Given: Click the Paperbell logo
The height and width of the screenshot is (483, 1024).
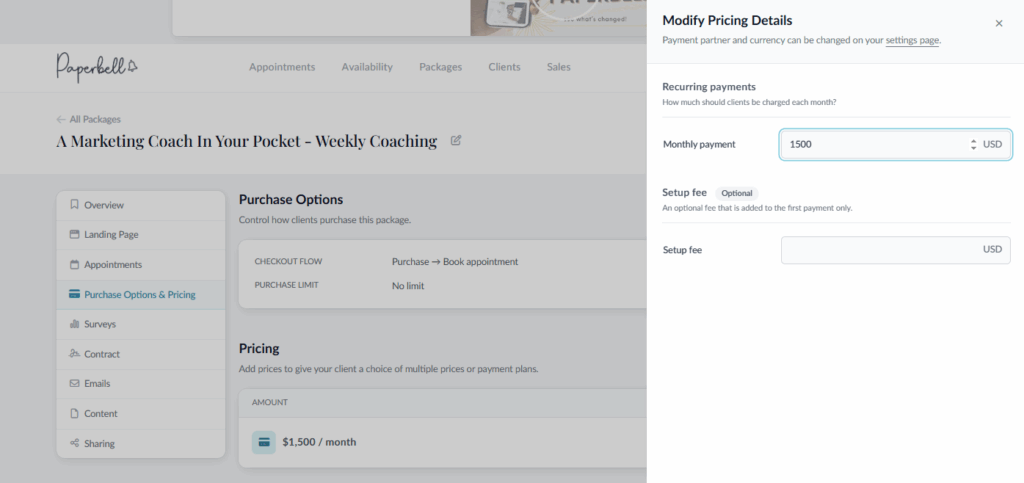Looking at the screenshot, I should [x=97, y=67].
